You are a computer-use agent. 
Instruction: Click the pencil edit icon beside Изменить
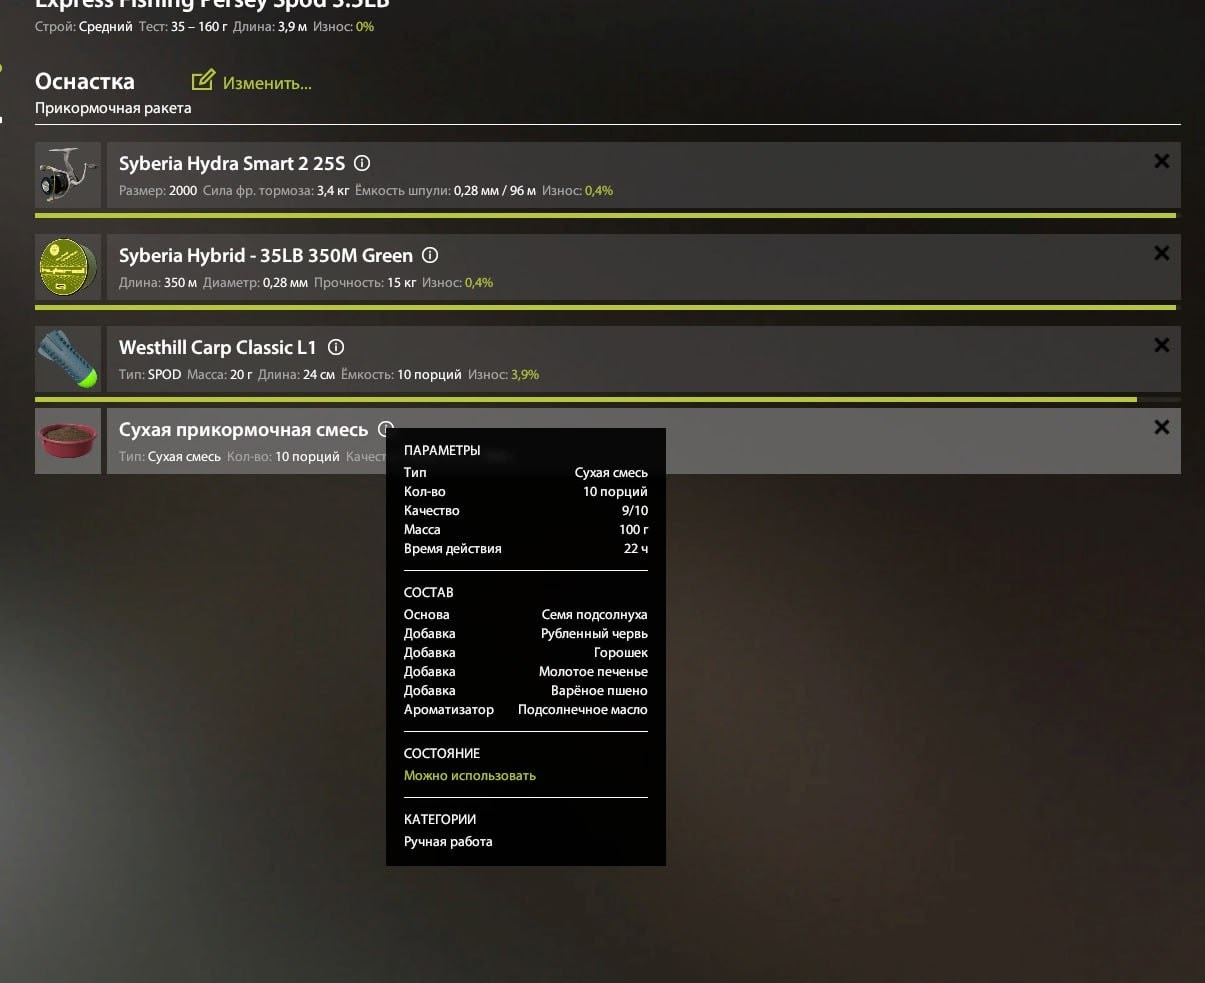[x=203, y=80]
